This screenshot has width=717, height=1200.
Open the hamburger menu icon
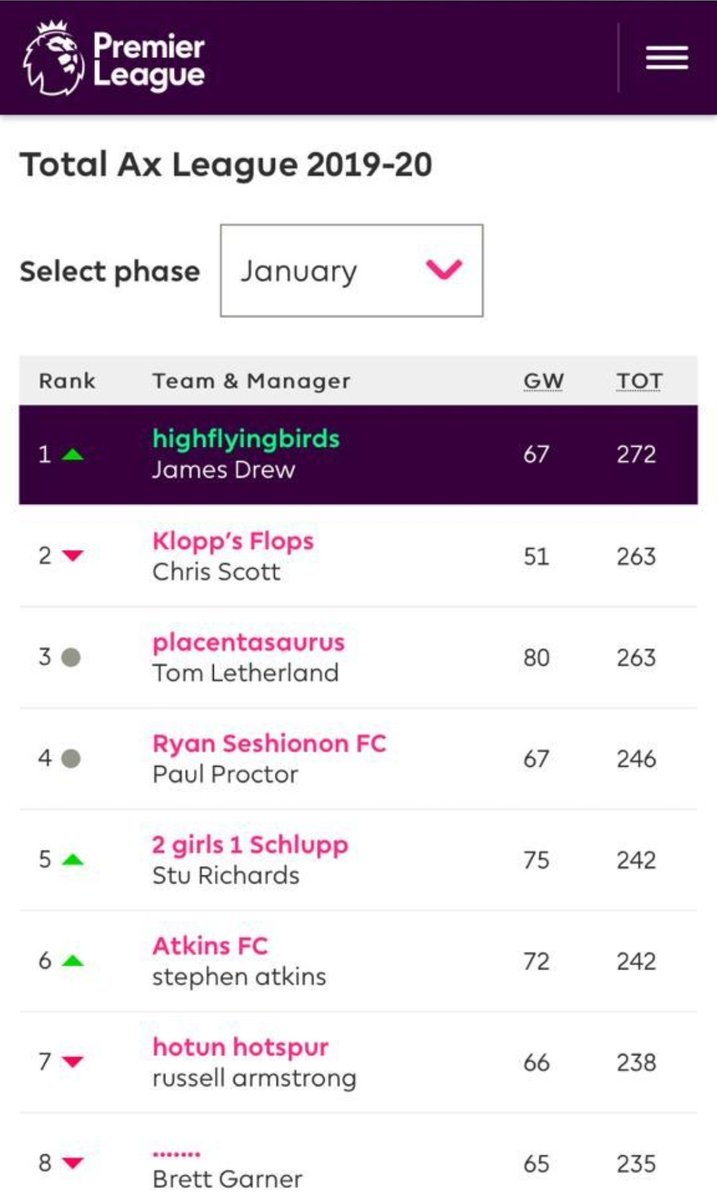click(667, 58)
